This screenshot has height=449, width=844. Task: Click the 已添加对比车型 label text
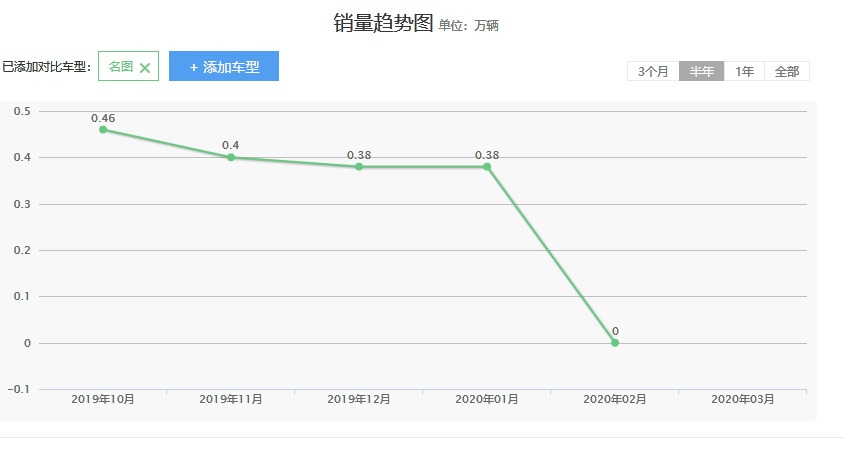[x=46, y=67]
